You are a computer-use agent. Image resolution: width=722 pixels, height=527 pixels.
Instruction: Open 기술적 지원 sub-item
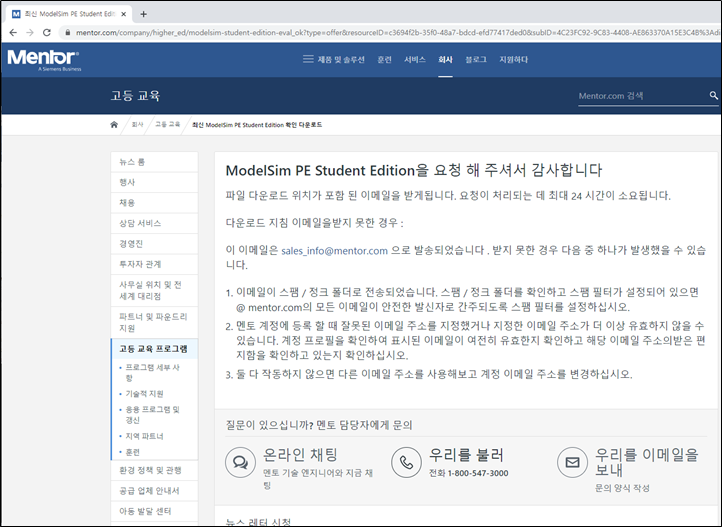point(144,394)
